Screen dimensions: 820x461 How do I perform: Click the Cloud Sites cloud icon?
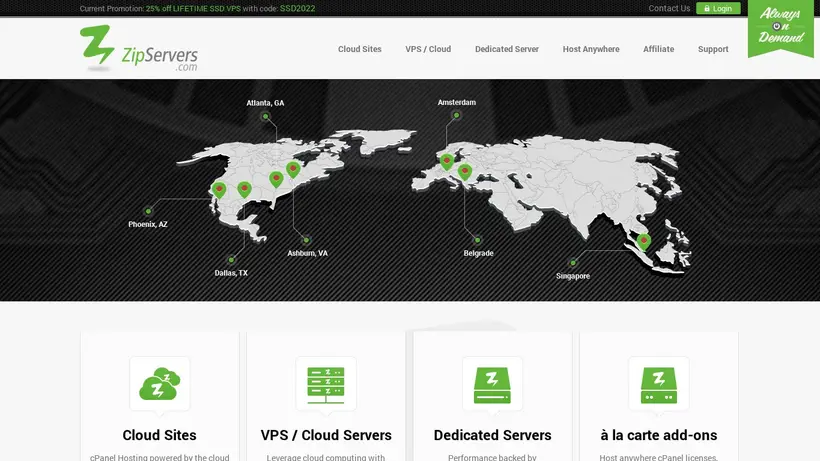(x=160, y=384)
